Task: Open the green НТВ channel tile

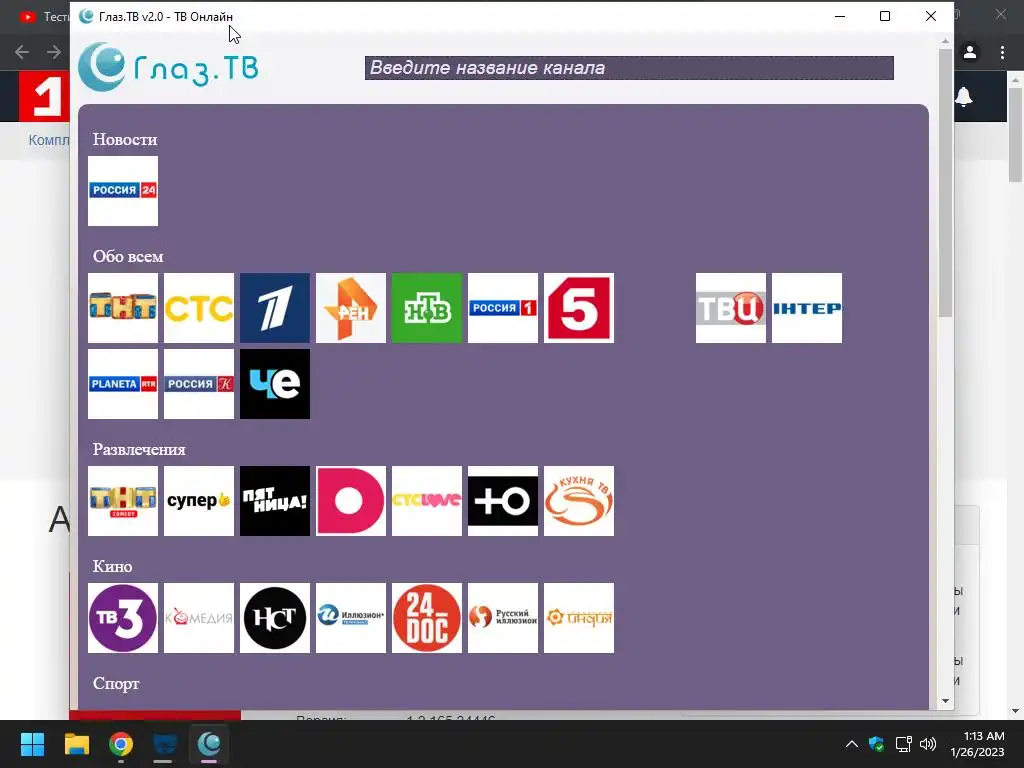Action: [x=426, y=308]
